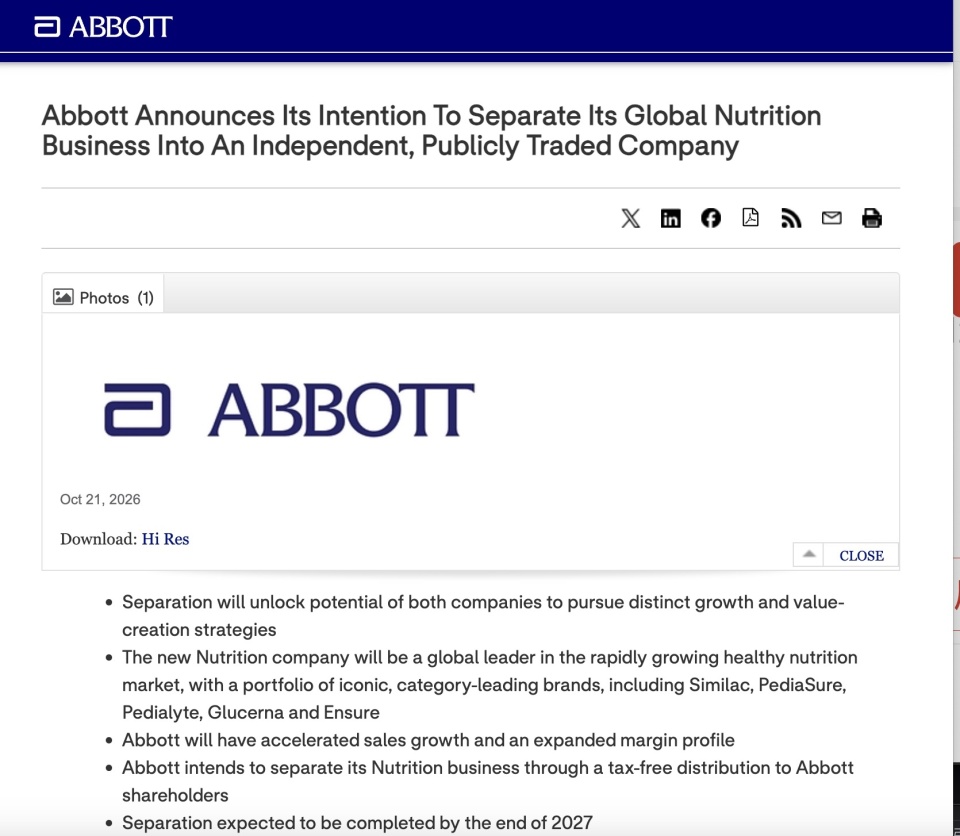Viewport: 960px width, 836px height.
Task: Collapse the photo panel with the up arrow
Action: point(809,555)
